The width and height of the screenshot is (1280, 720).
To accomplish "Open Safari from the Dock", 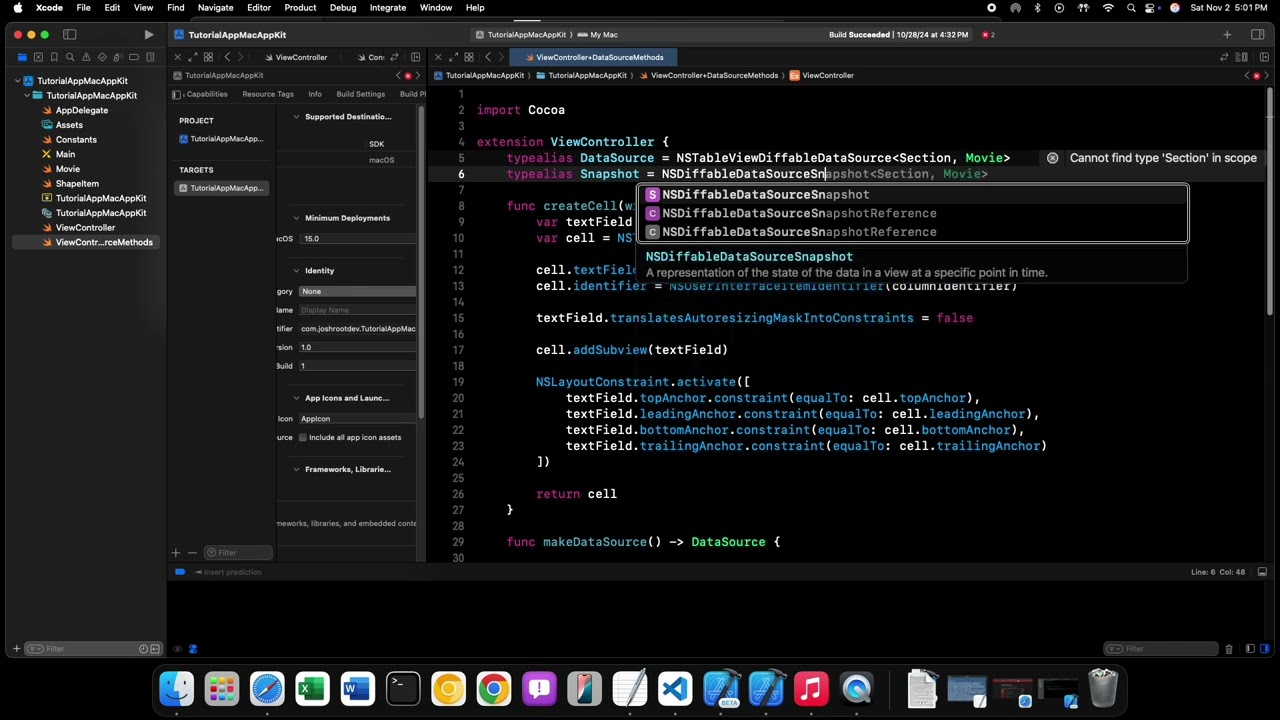I will [x=267, y=688].
